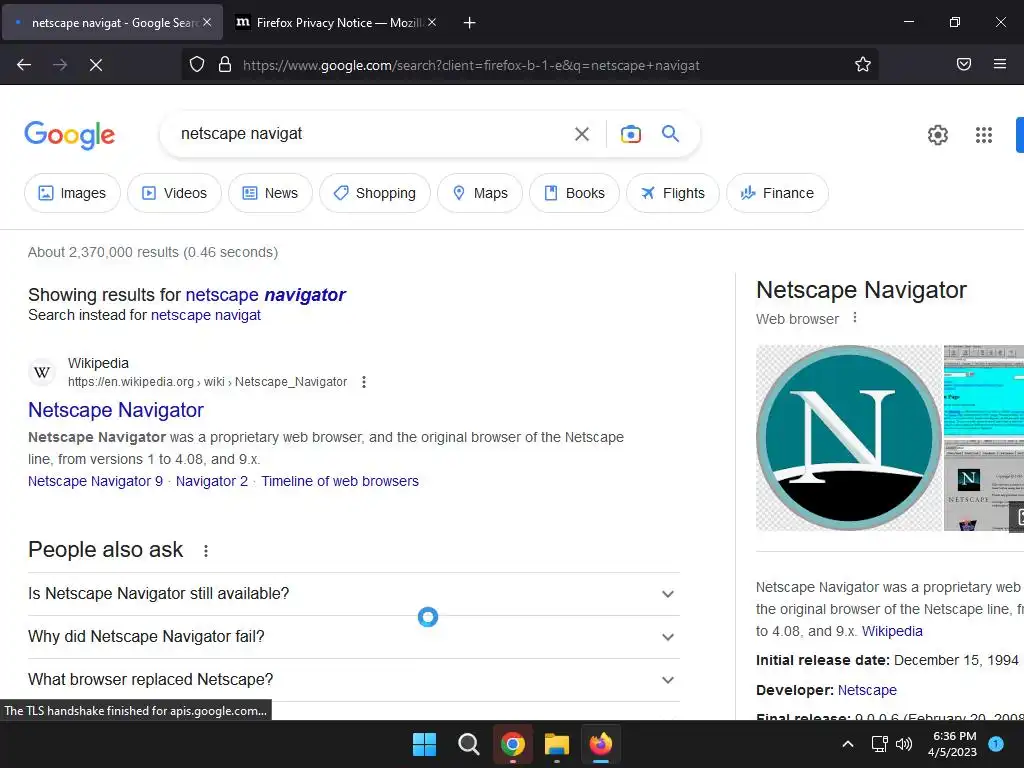Close the Firefox Privacy Notice tab
This screenshot has width=1024, height=768.
(432, 22)
